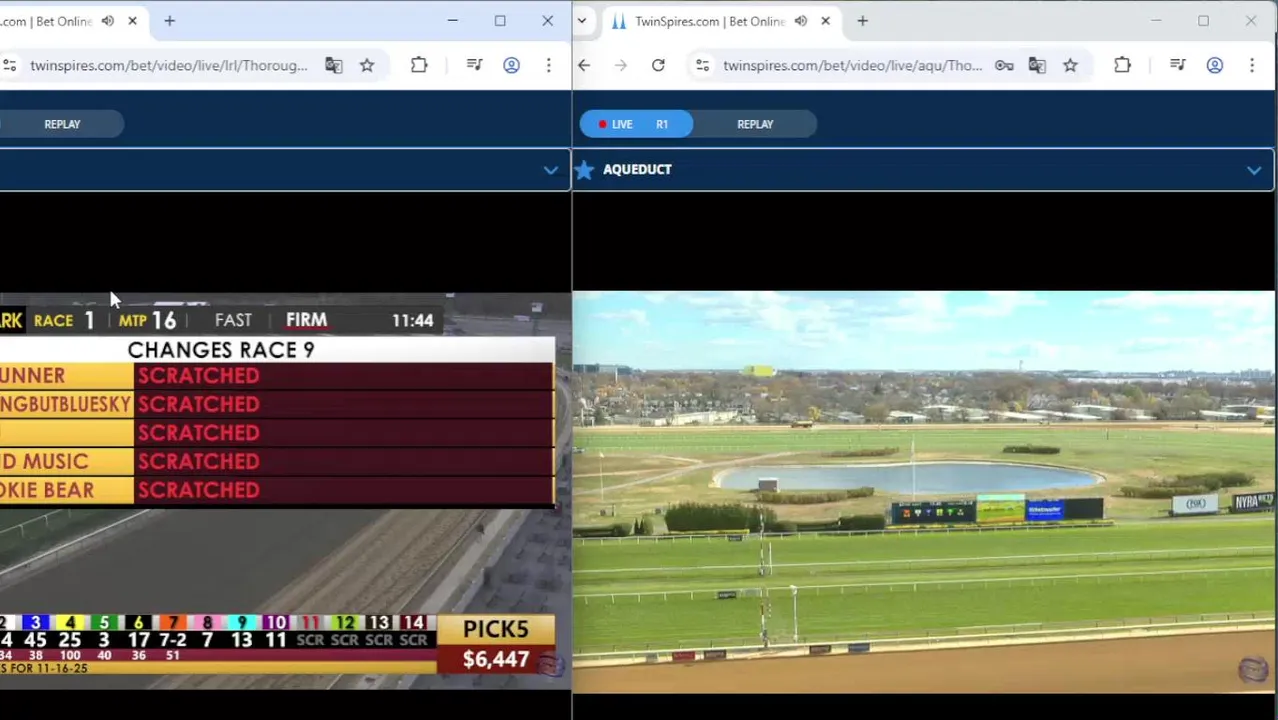Image resolution: width=1278 pixels, height=720 pixels.
Task: Go forward in the right window
Action: pos(621,65)
